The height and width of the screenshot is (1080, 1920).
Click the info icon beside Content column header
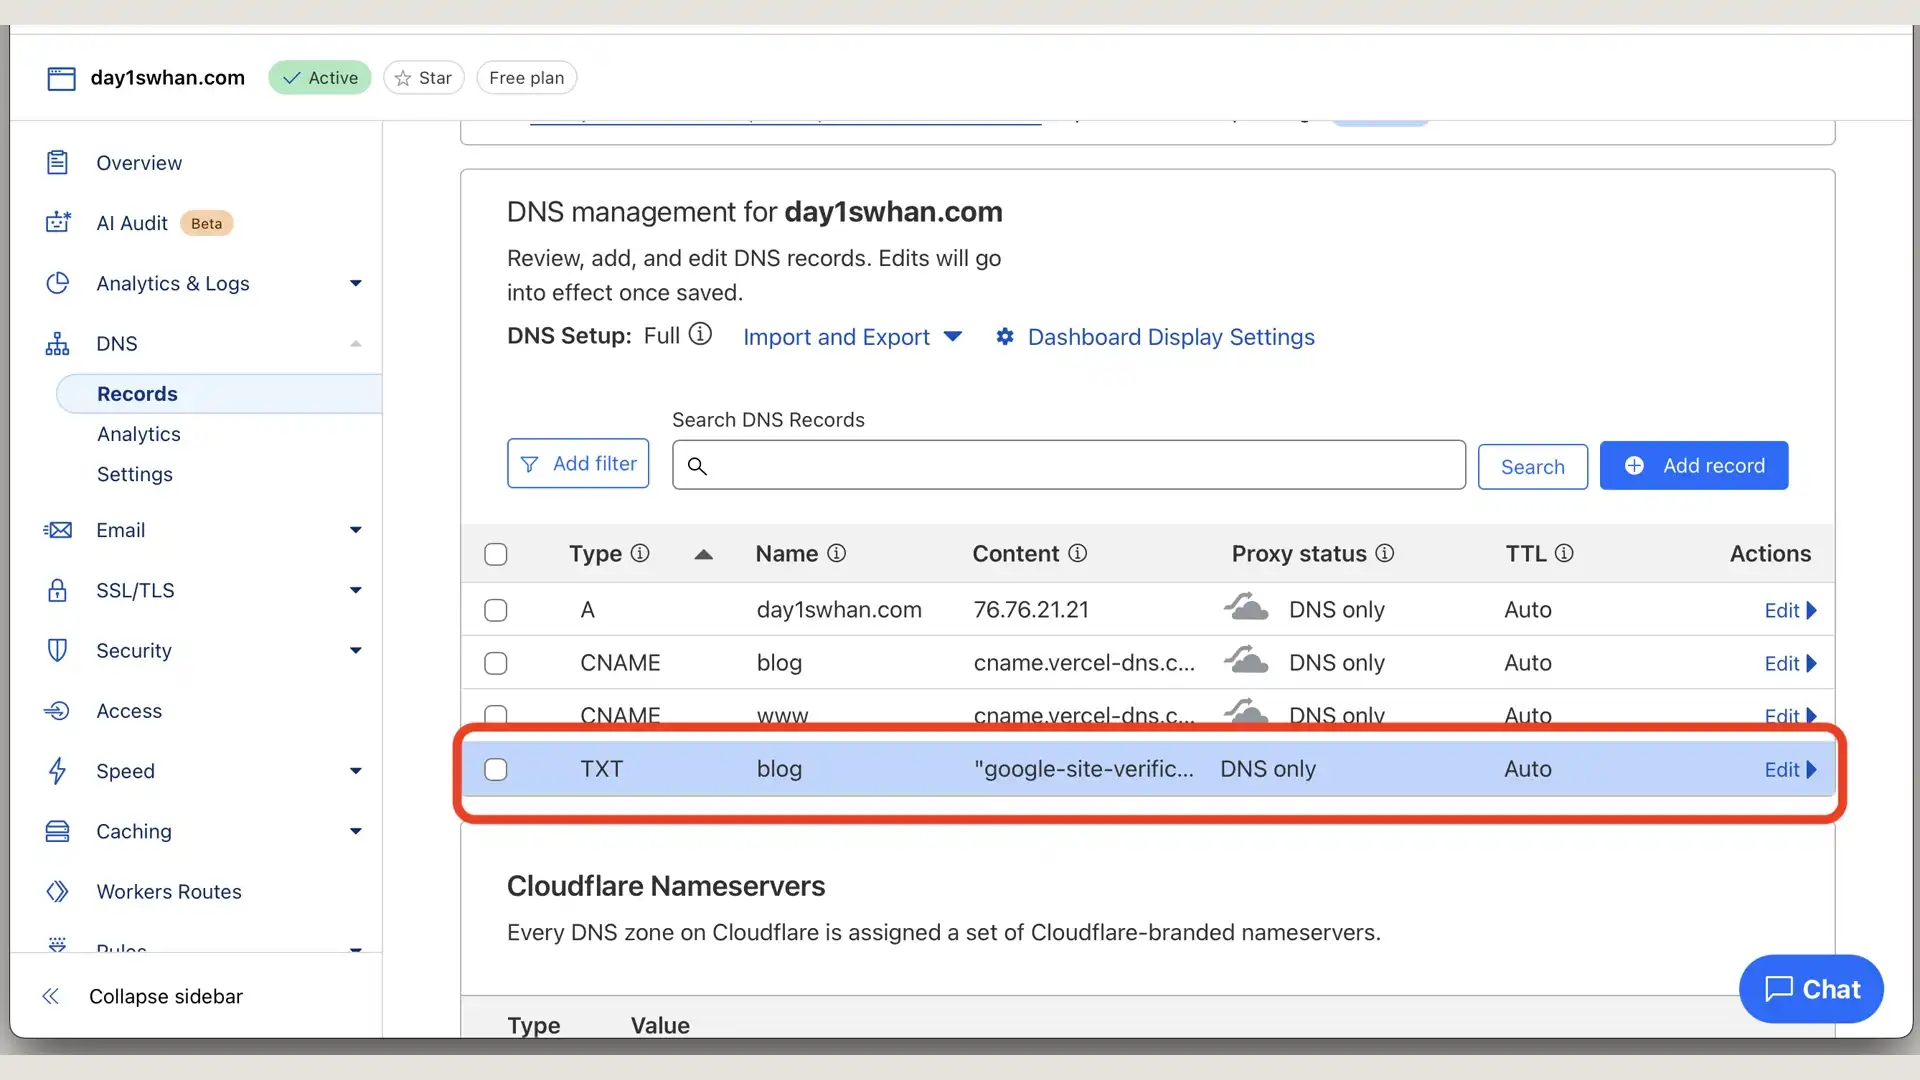1078,553
